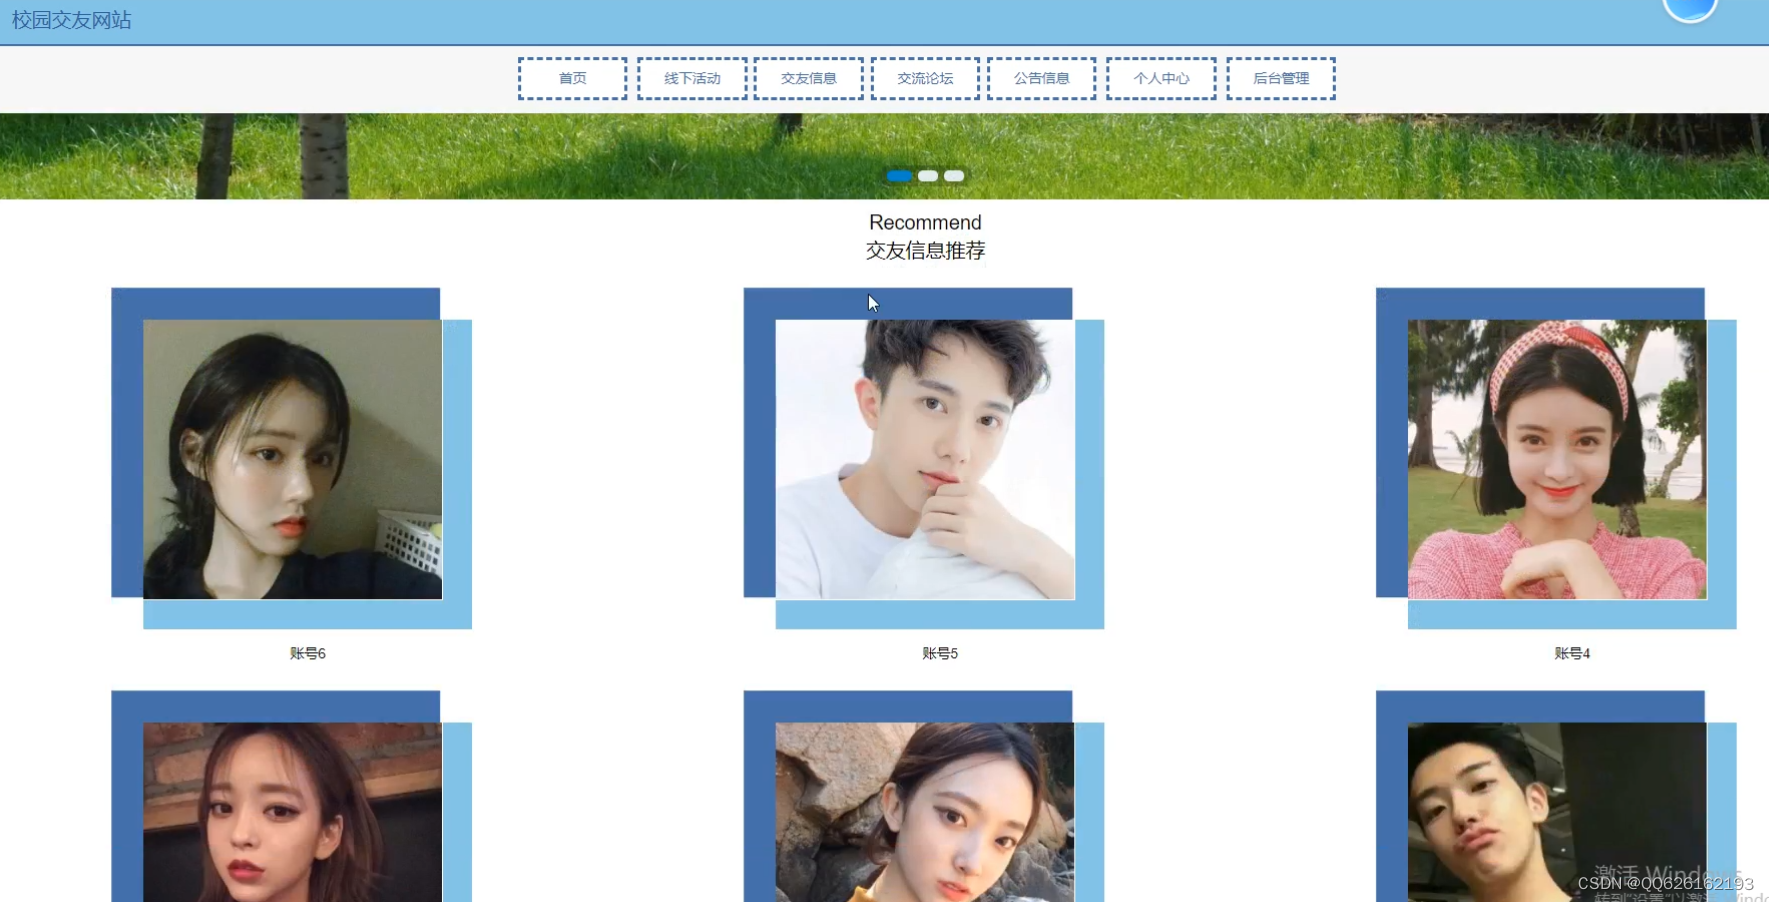This screenshot has height=902, width=1769.
Task: Select the first blue carousel indicator dot
Action: pos(899,176)
